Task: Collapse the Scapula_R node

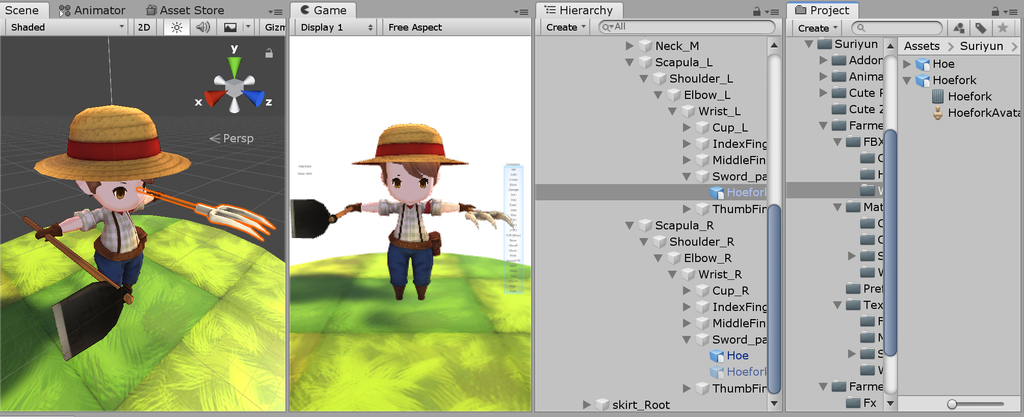Action: click(x=630, y=226)
